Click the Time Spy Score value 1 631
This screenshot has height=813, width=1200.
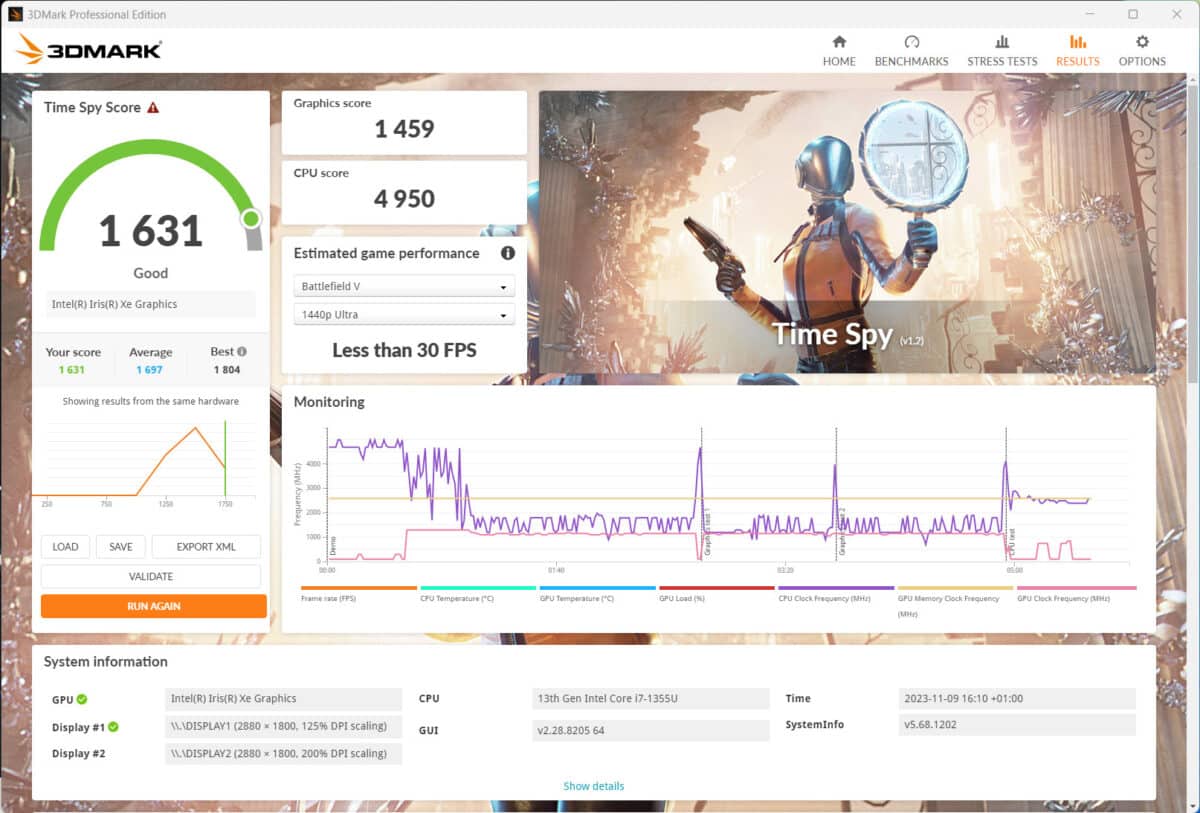151,231
